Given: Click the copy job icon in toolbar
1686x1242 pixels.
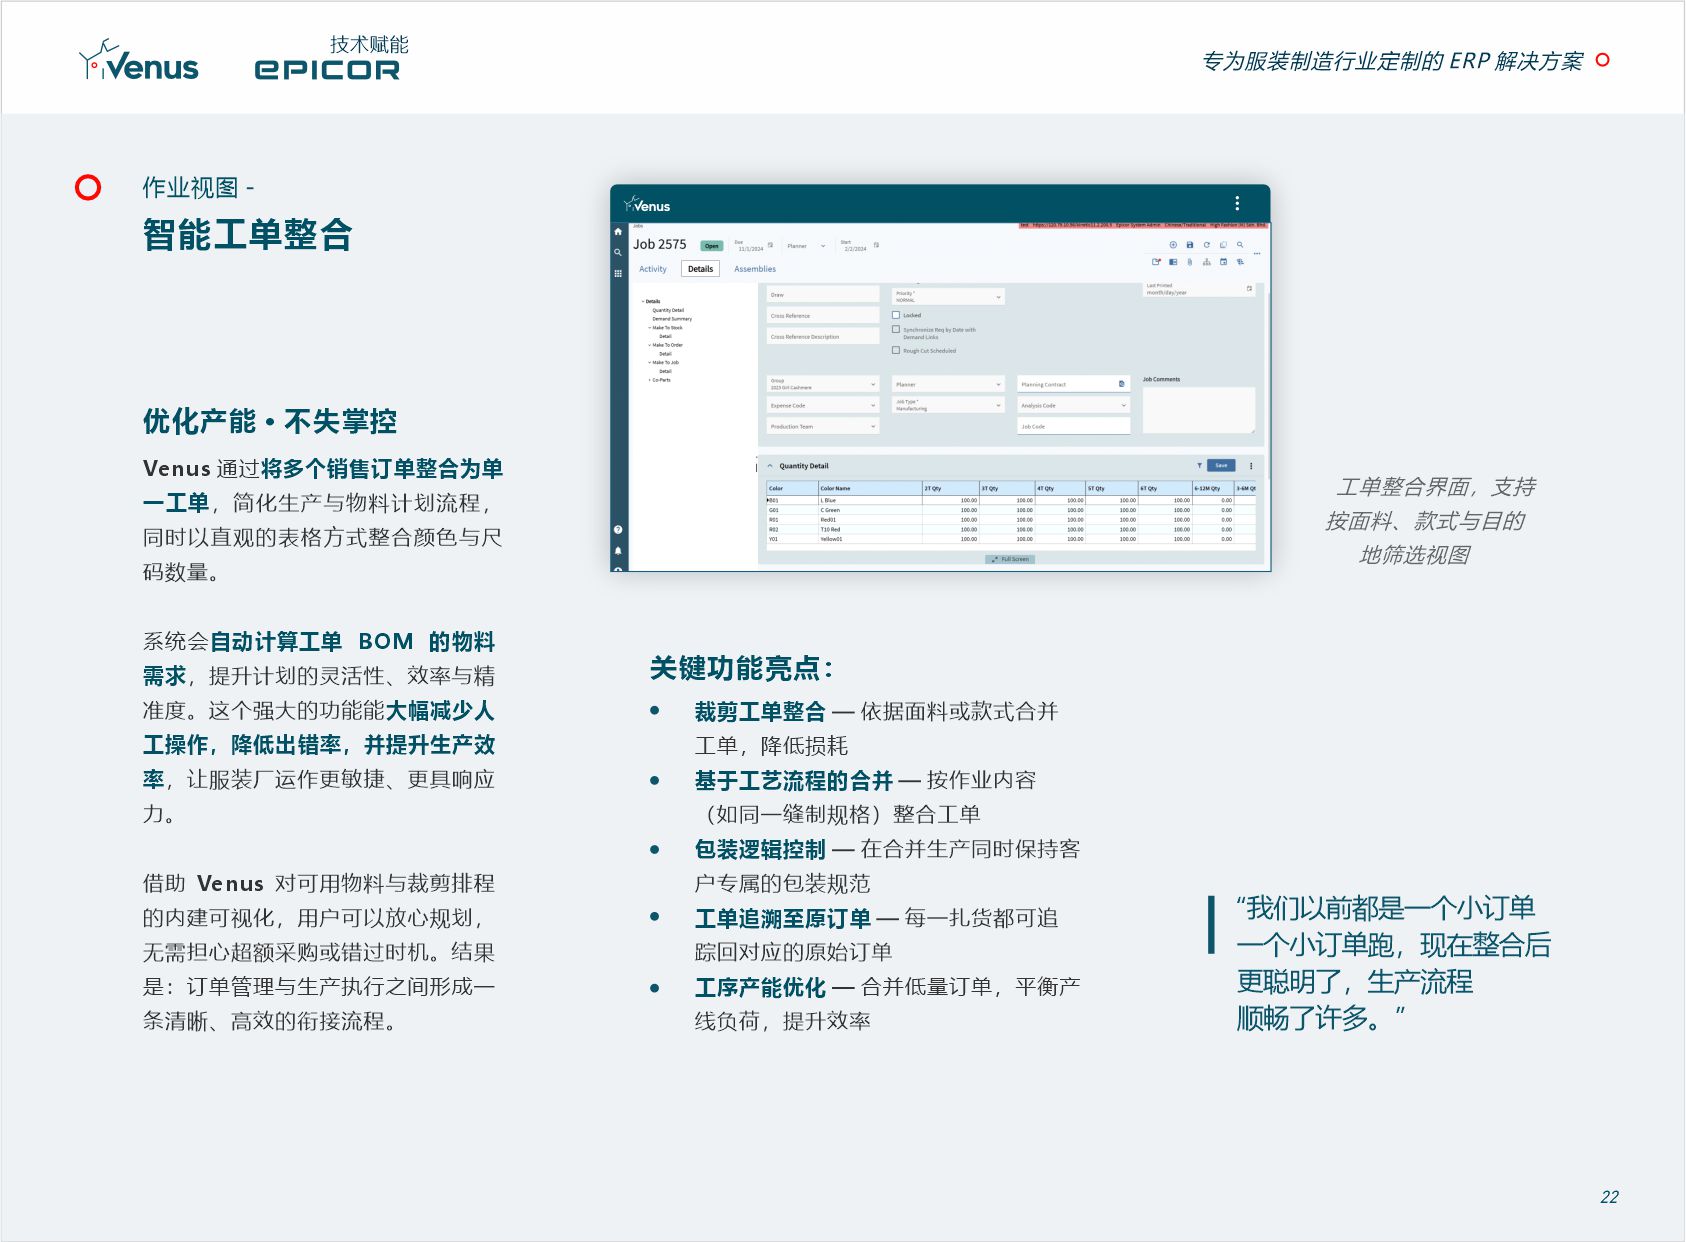Looking at the screenshot, I should click(x=1223, y=245).
